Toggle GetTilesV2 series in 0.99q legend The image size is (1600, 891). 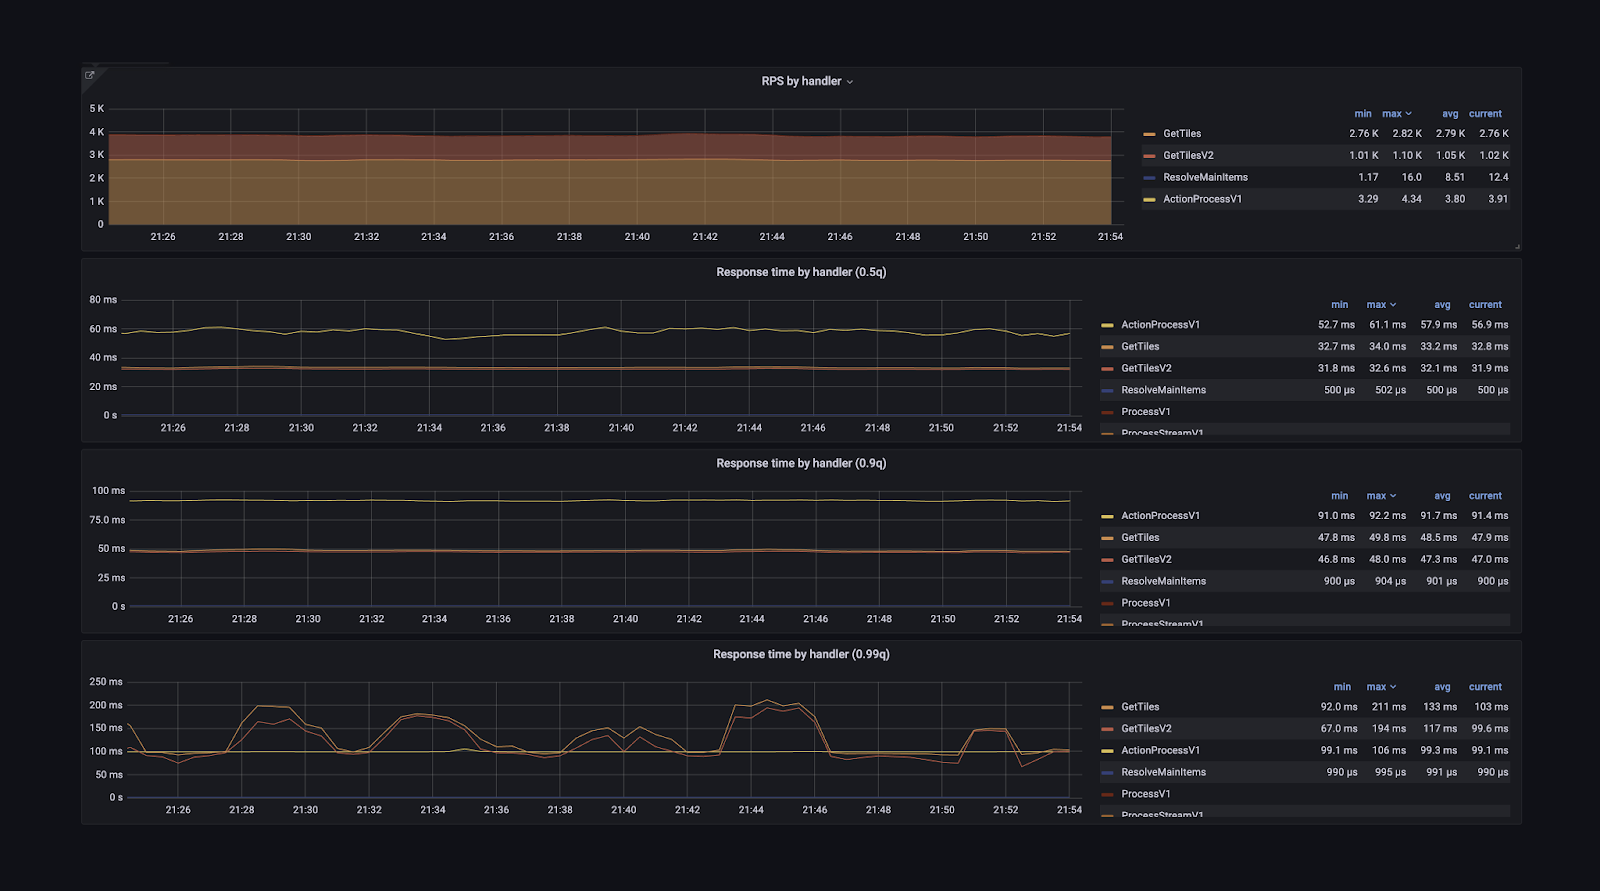coord(1146,729)
